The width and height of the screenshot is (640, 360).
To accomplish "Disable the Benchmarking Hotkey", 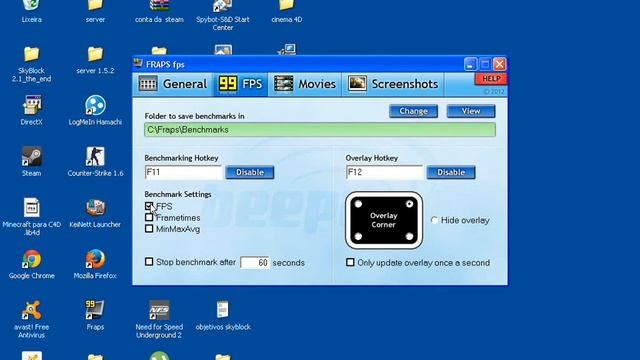I will [250, 172].
